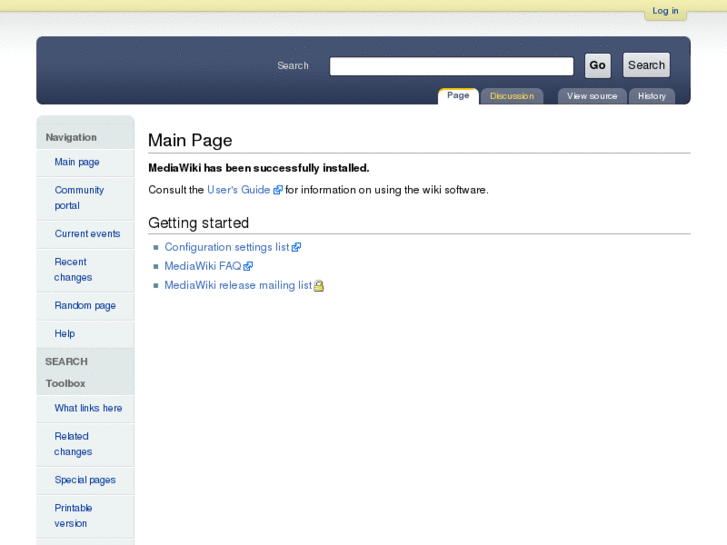Click external-link icon beside User's Guide
727x545 pixels.
278,190
